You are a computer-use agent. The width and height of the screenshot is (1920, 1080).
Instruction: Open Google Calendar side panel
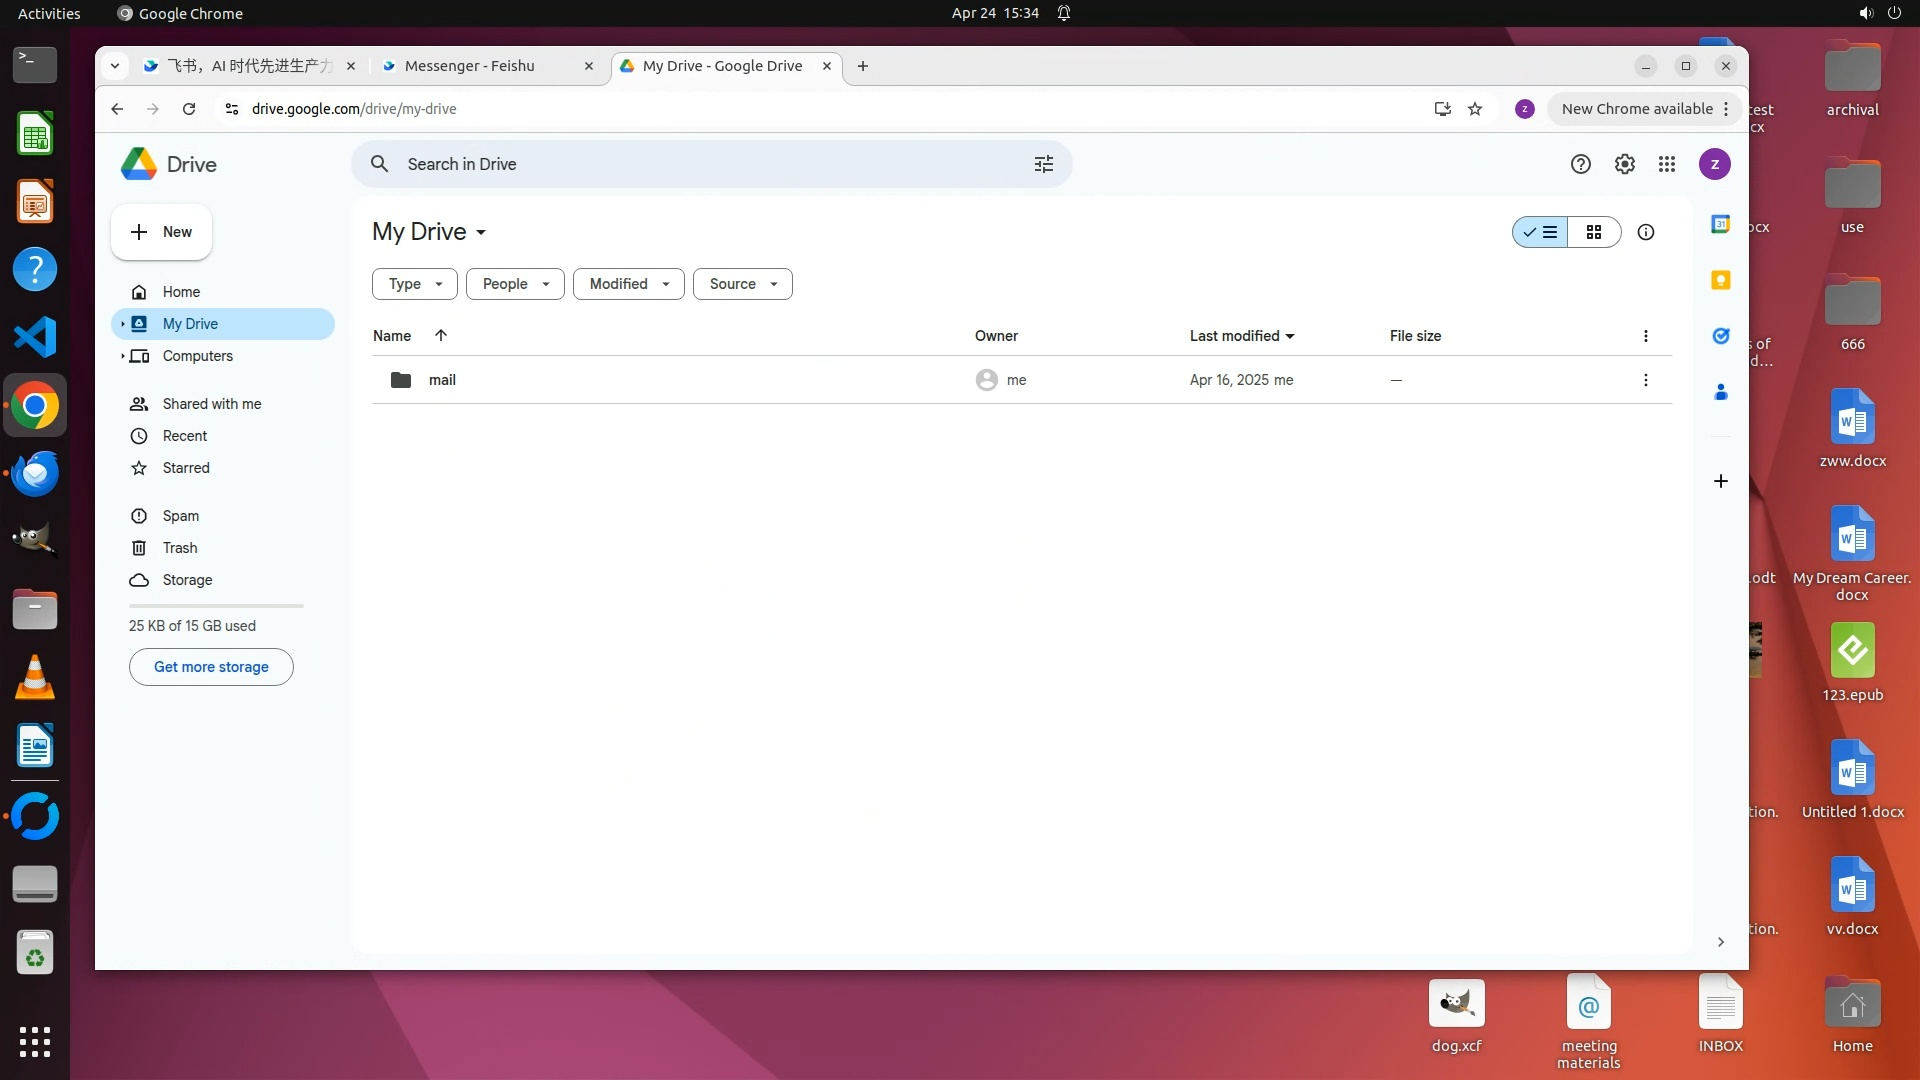tap(1720, 224)
